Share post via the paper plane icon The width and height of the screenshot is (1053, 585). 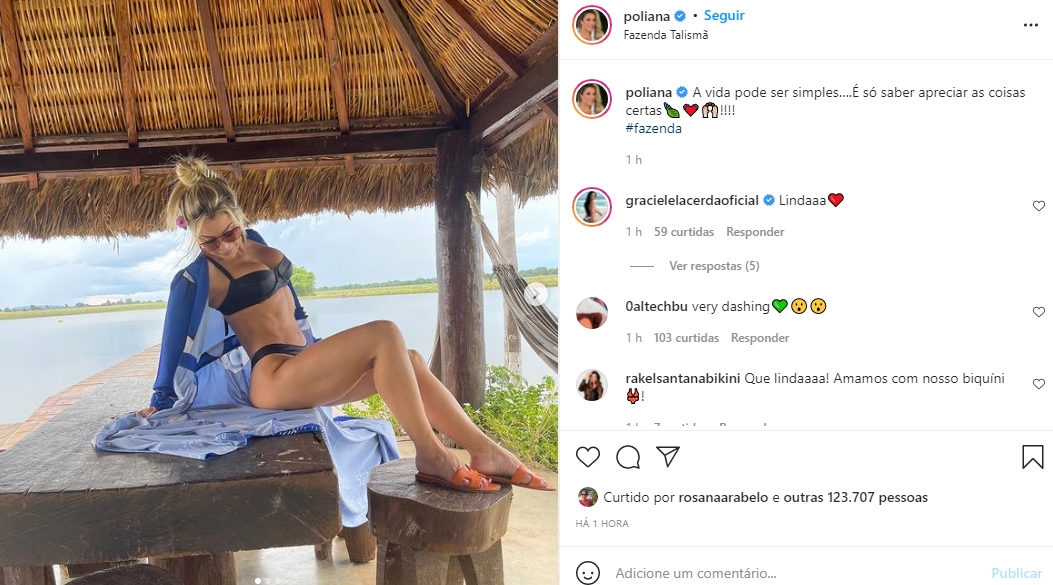coord(668,457)
